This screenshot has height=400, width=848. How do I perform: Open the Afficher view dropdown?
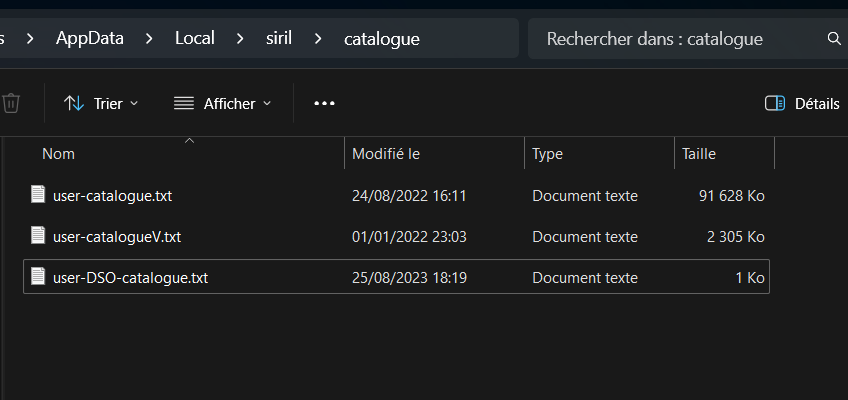pos(222,103)
